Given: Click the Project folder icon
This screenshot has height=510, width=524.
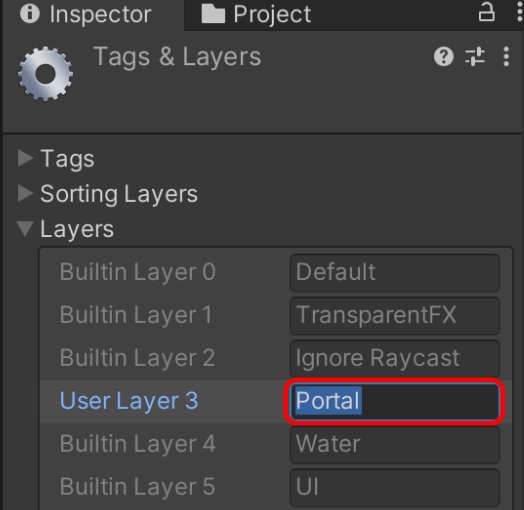Looking at the screenshot, I should tap(213, 14).
